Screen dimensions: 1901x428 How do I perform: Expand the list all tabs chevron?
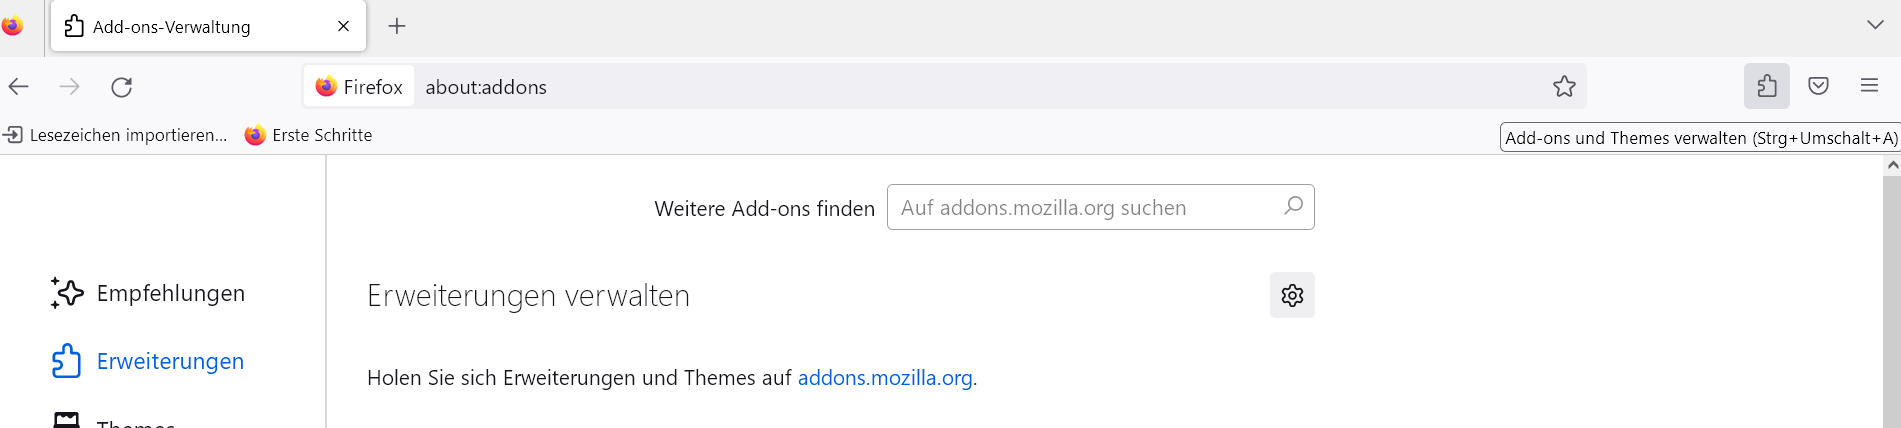(x=1875, y=25)
